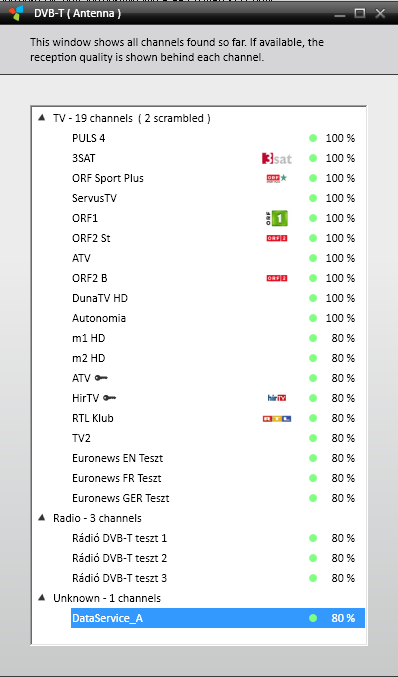Image resolution: width=398 pixels, height=677 pixels.
Task: Select the m1 HD channel
Action: 218,338
